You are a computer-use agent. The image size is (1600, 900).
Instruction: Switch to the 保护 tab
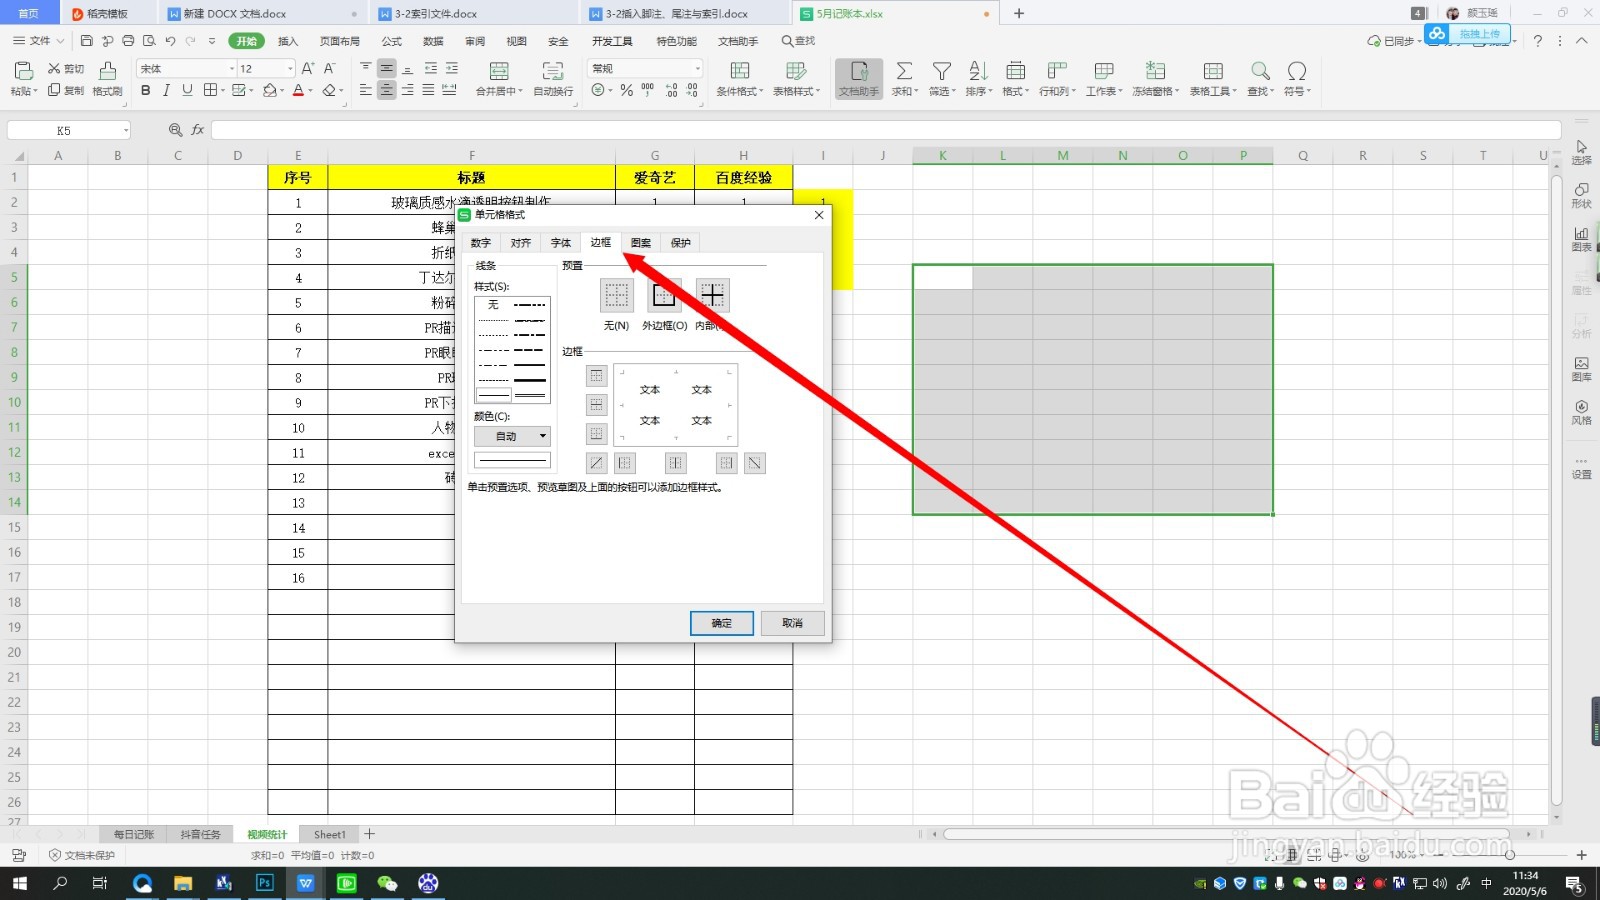[x=681, y=243]
